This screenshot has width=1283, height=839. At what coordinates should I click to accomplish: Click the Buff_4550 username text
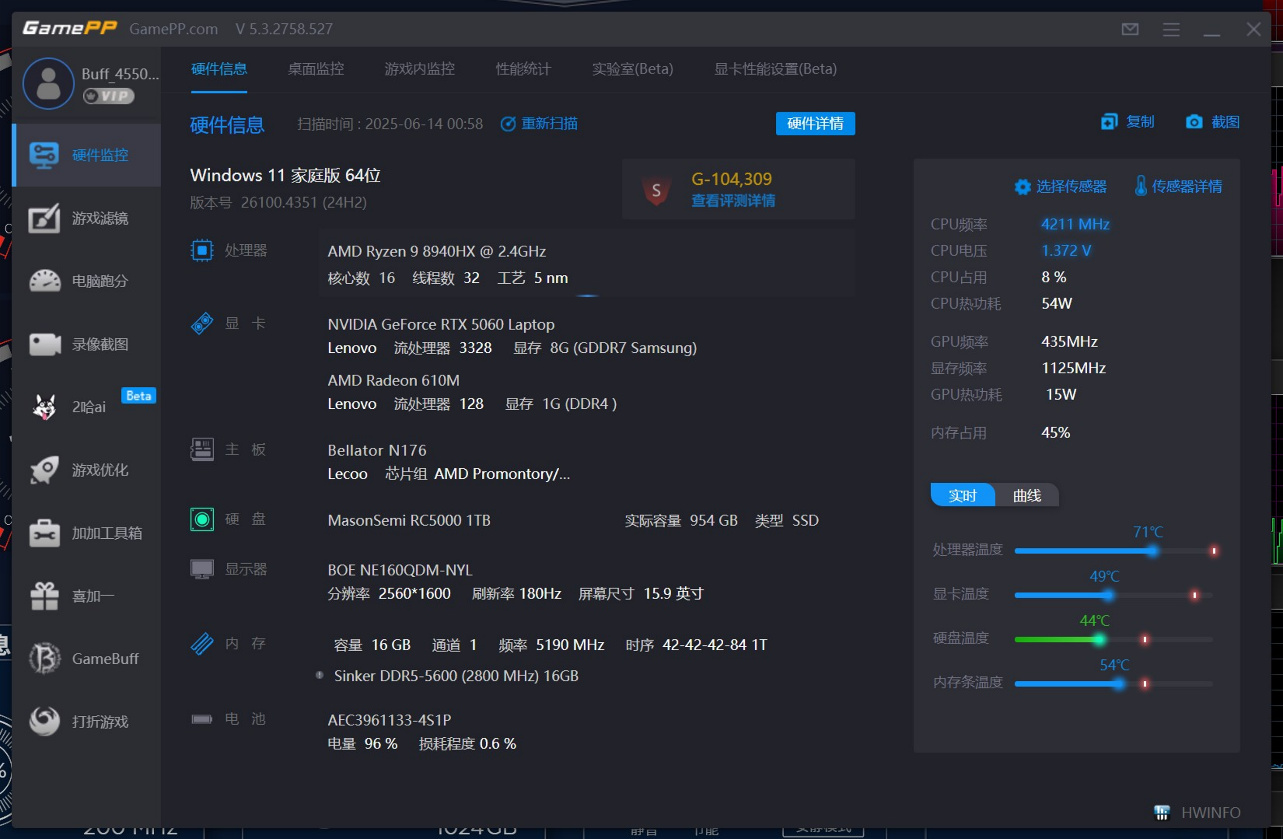(120, 73)
